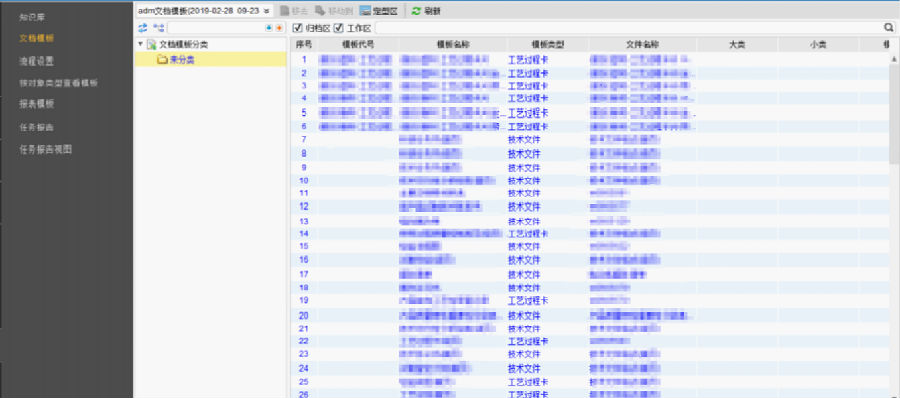Open 任务报告 sidebar item
The height and width of the screenshot is (398, 900).
tap(37, 127)
